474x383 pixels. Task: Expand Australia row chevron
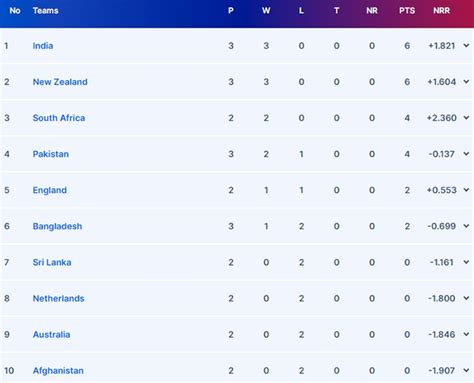click(466, 334)
